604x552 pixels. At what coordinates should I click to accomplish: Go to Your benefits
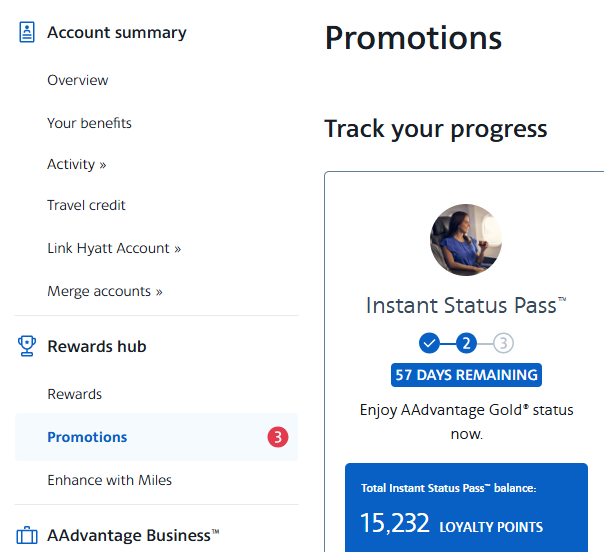pyautogui.click(x=89, y=123)
